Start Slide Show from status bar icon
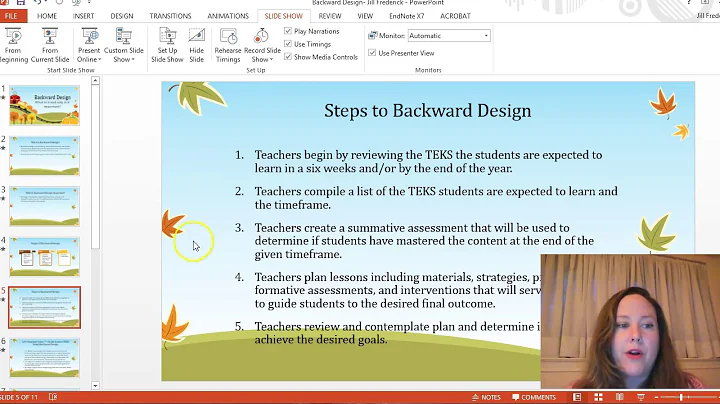720x404 pixels. [x=641, y=397]
